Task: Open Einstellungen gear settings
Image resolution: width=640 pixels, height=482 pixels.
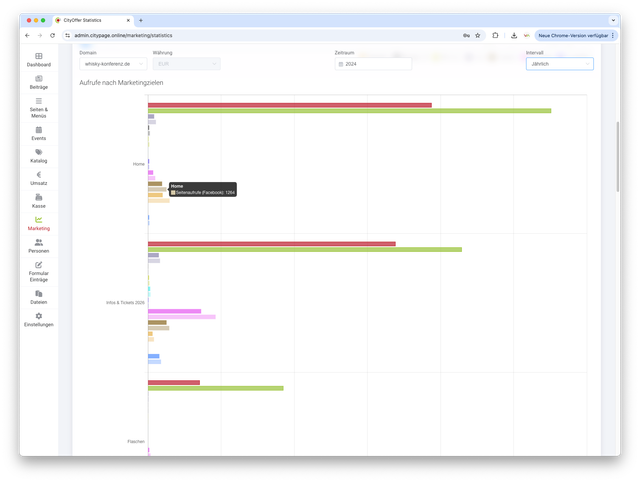Action: (38, 319)
